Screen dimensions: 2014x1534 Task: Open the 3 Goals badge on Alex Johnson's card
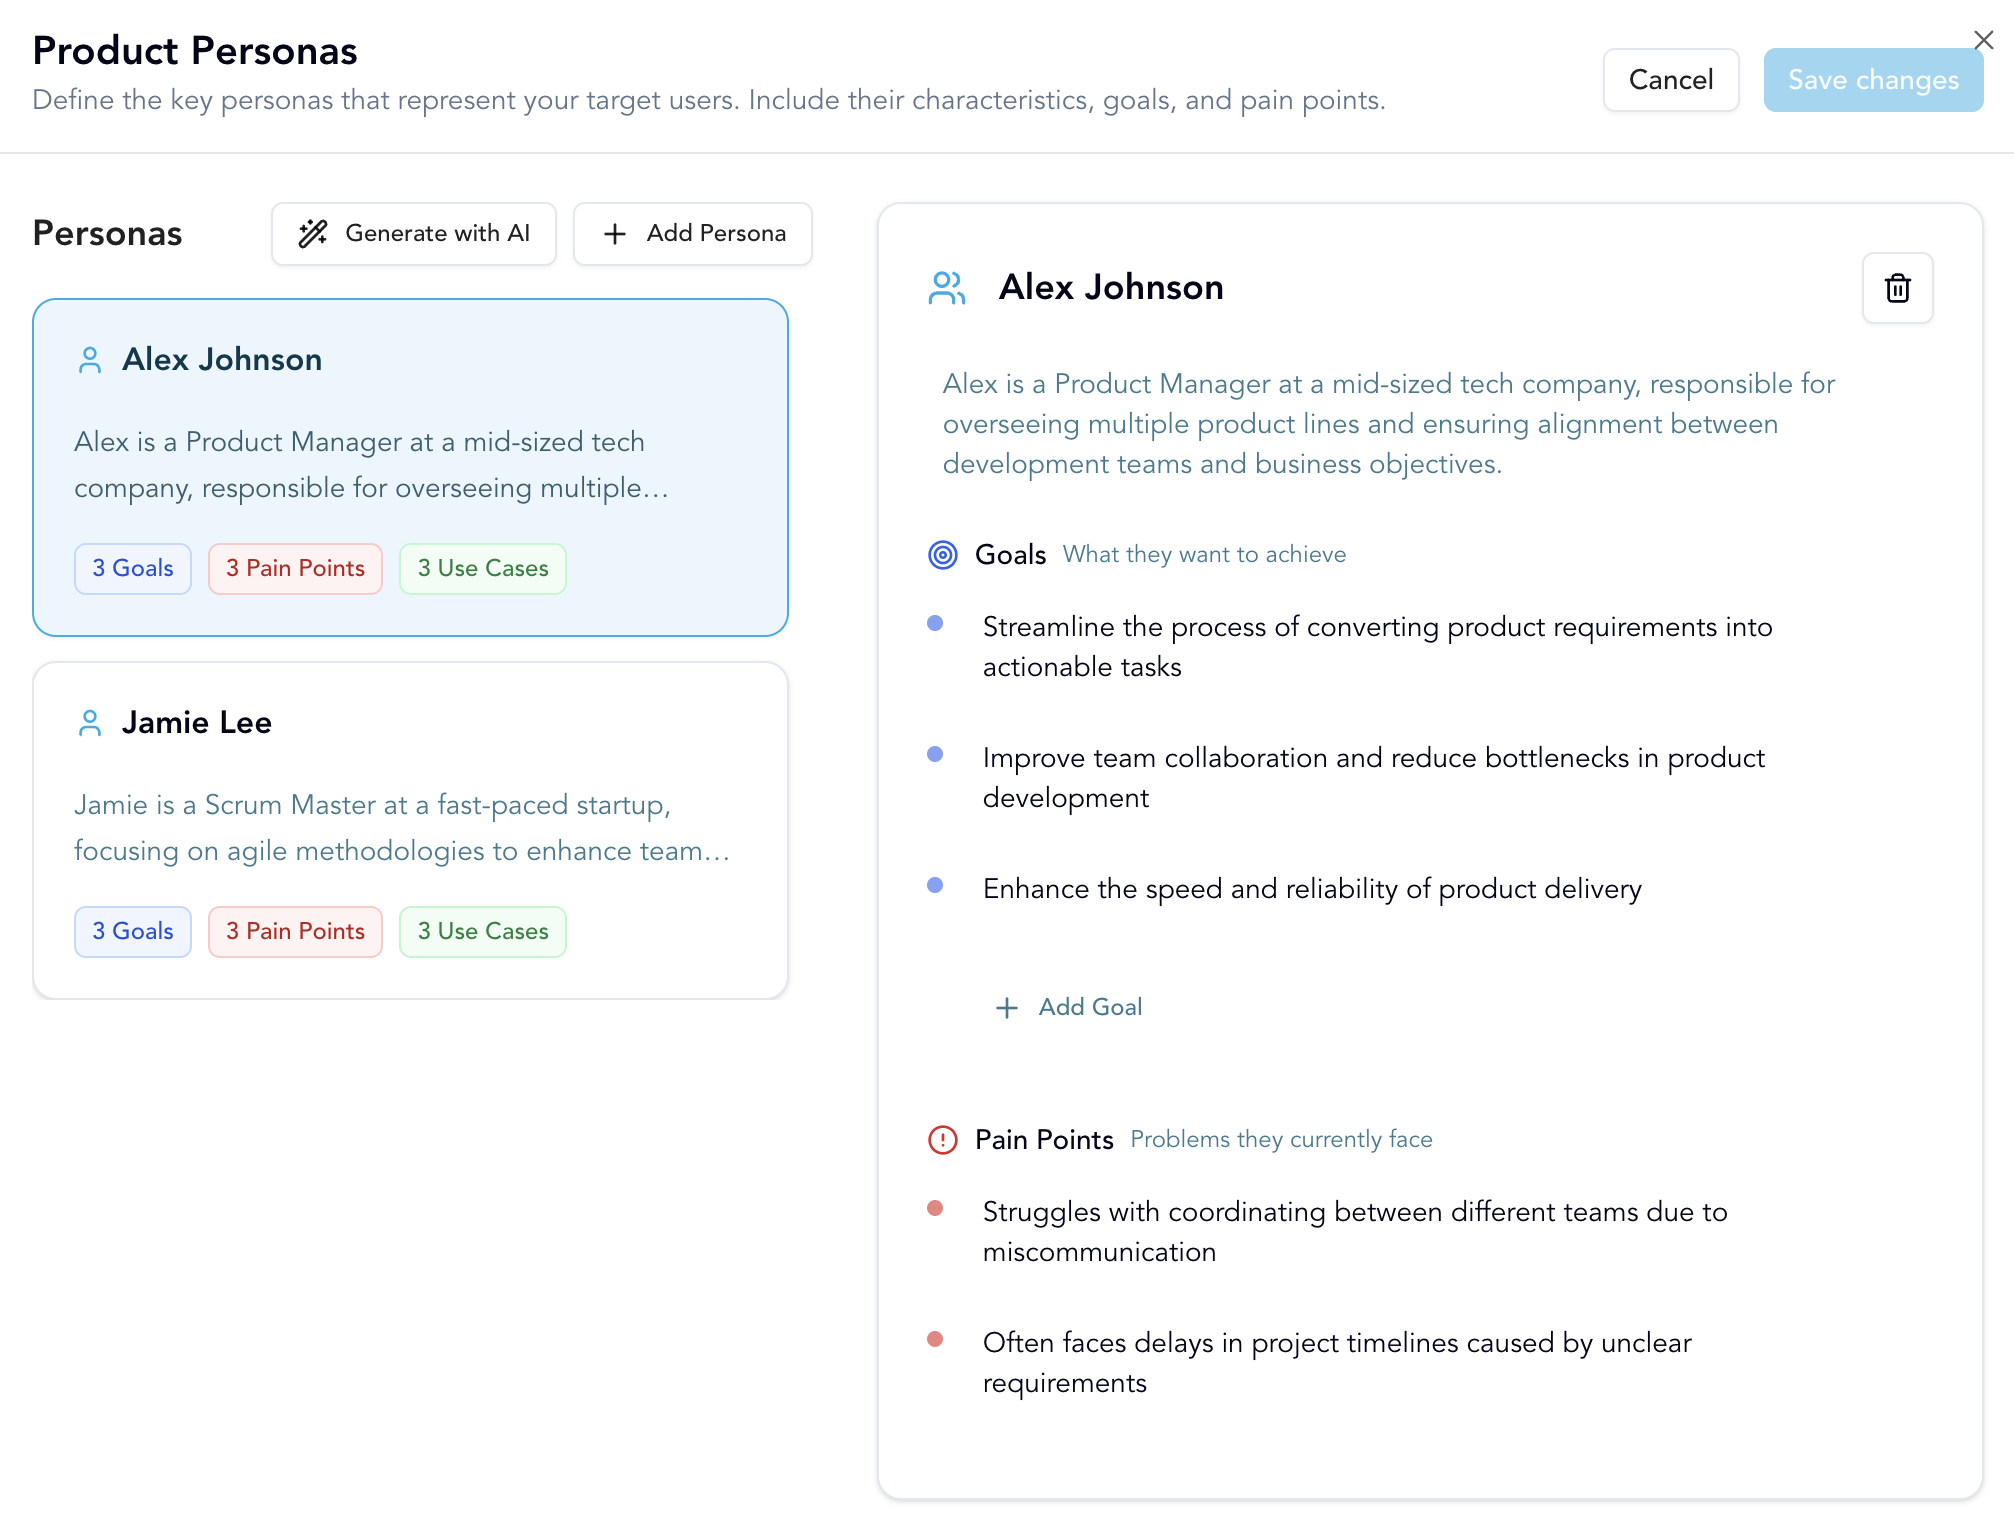pyautogui.click(x=132, y=568)
